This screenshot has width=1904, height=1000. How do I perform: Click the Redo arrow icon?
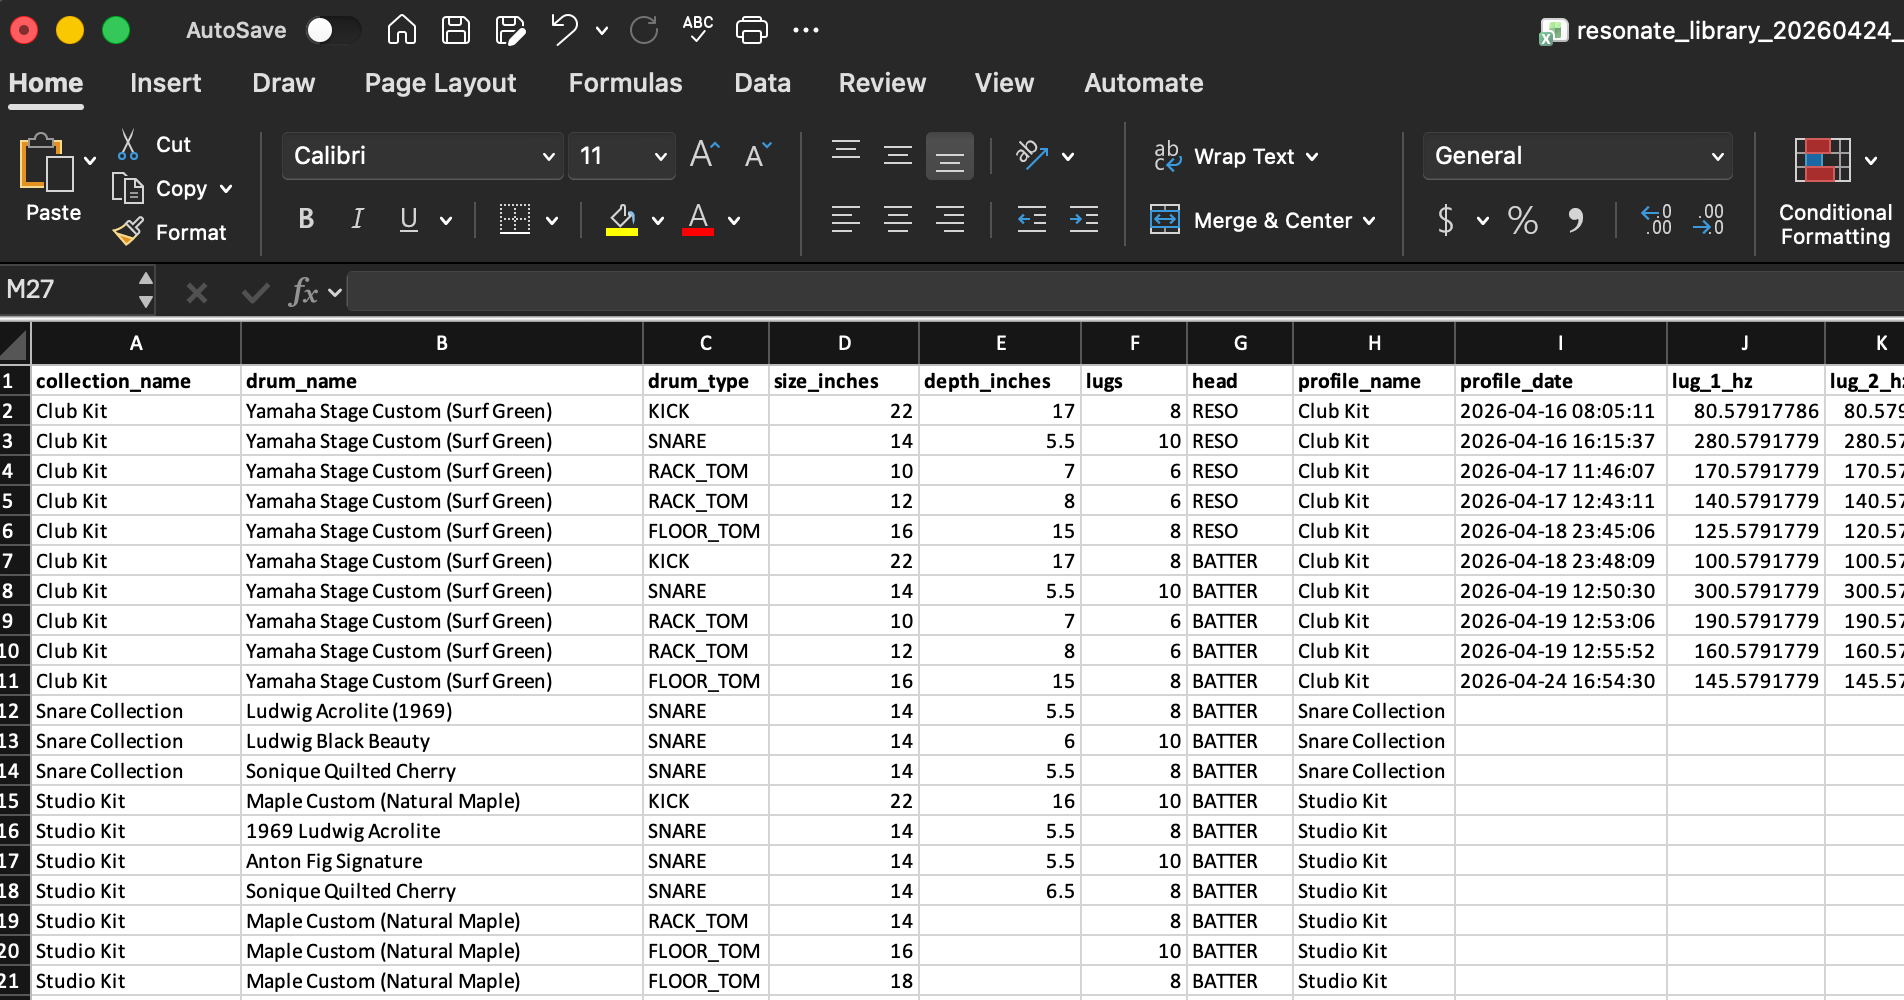pos(644,30)
